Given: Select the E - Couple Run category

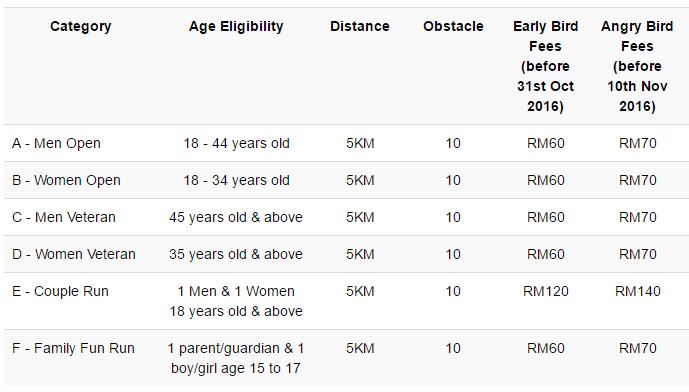Looking at the screenshot, I should 60,291.
